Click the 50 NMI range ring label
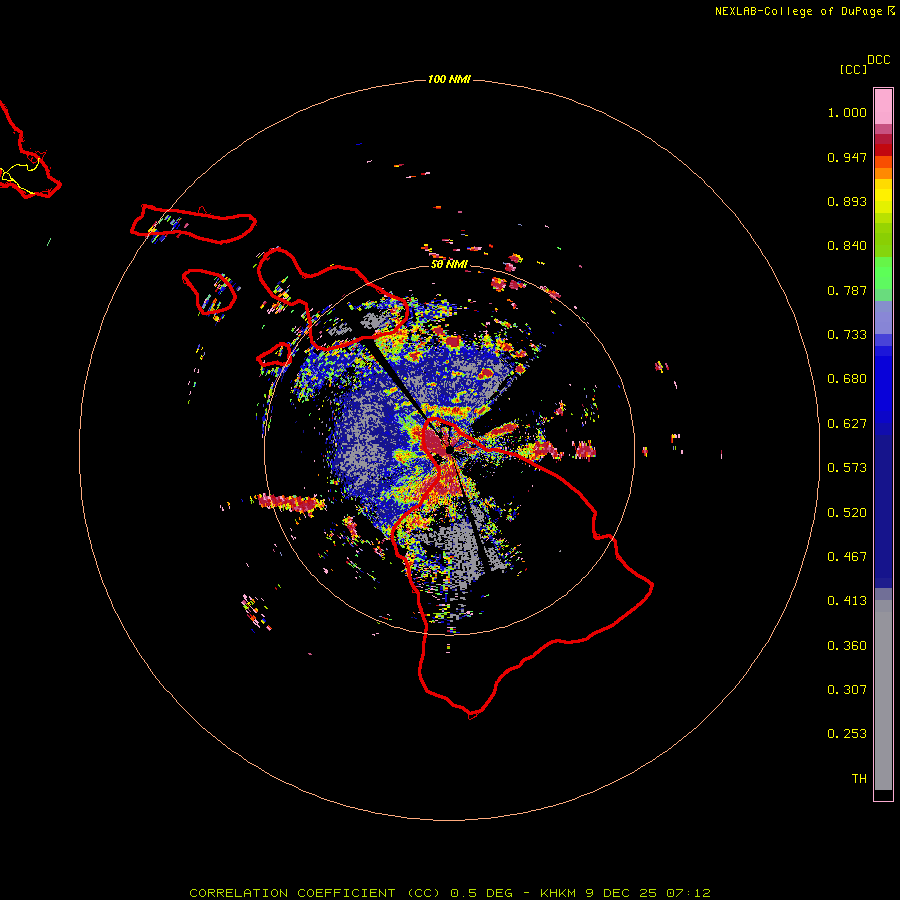 449,264
